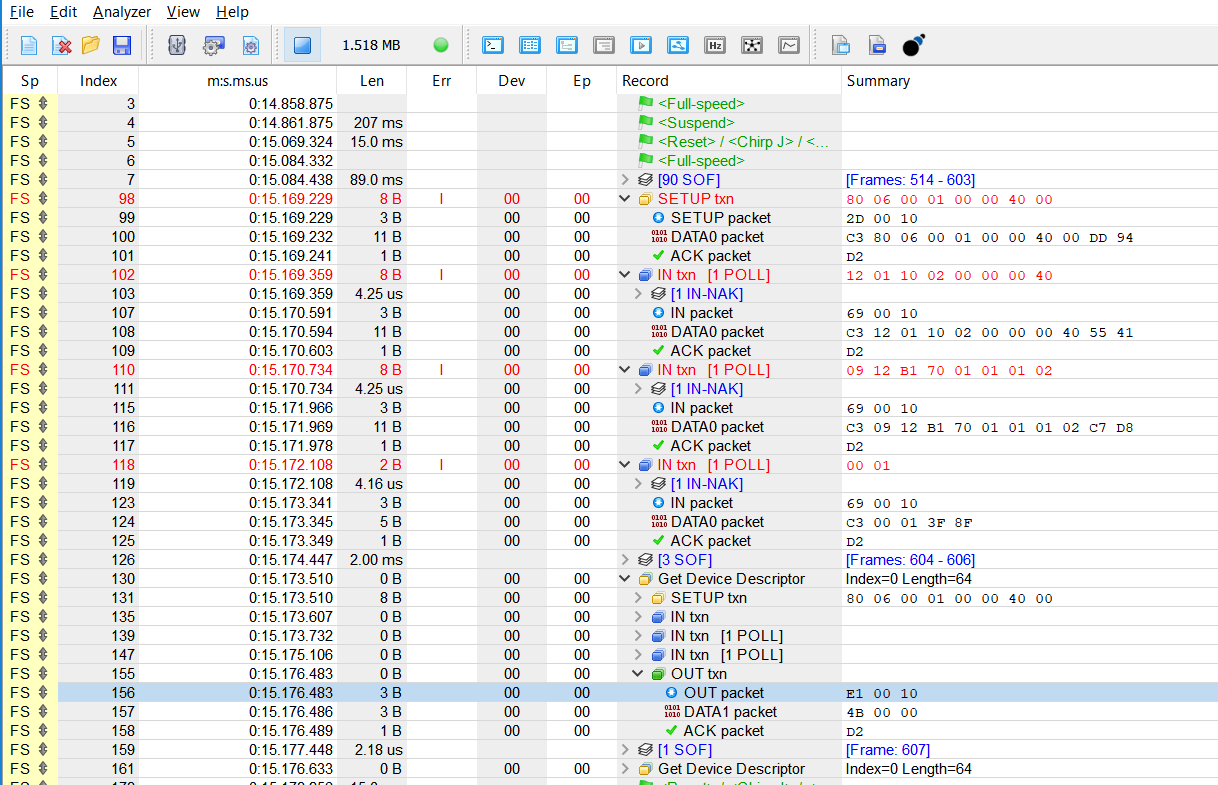Save capture with the floppy disk icon
The height and width of the screenshot is (785, 1218).
122,45
